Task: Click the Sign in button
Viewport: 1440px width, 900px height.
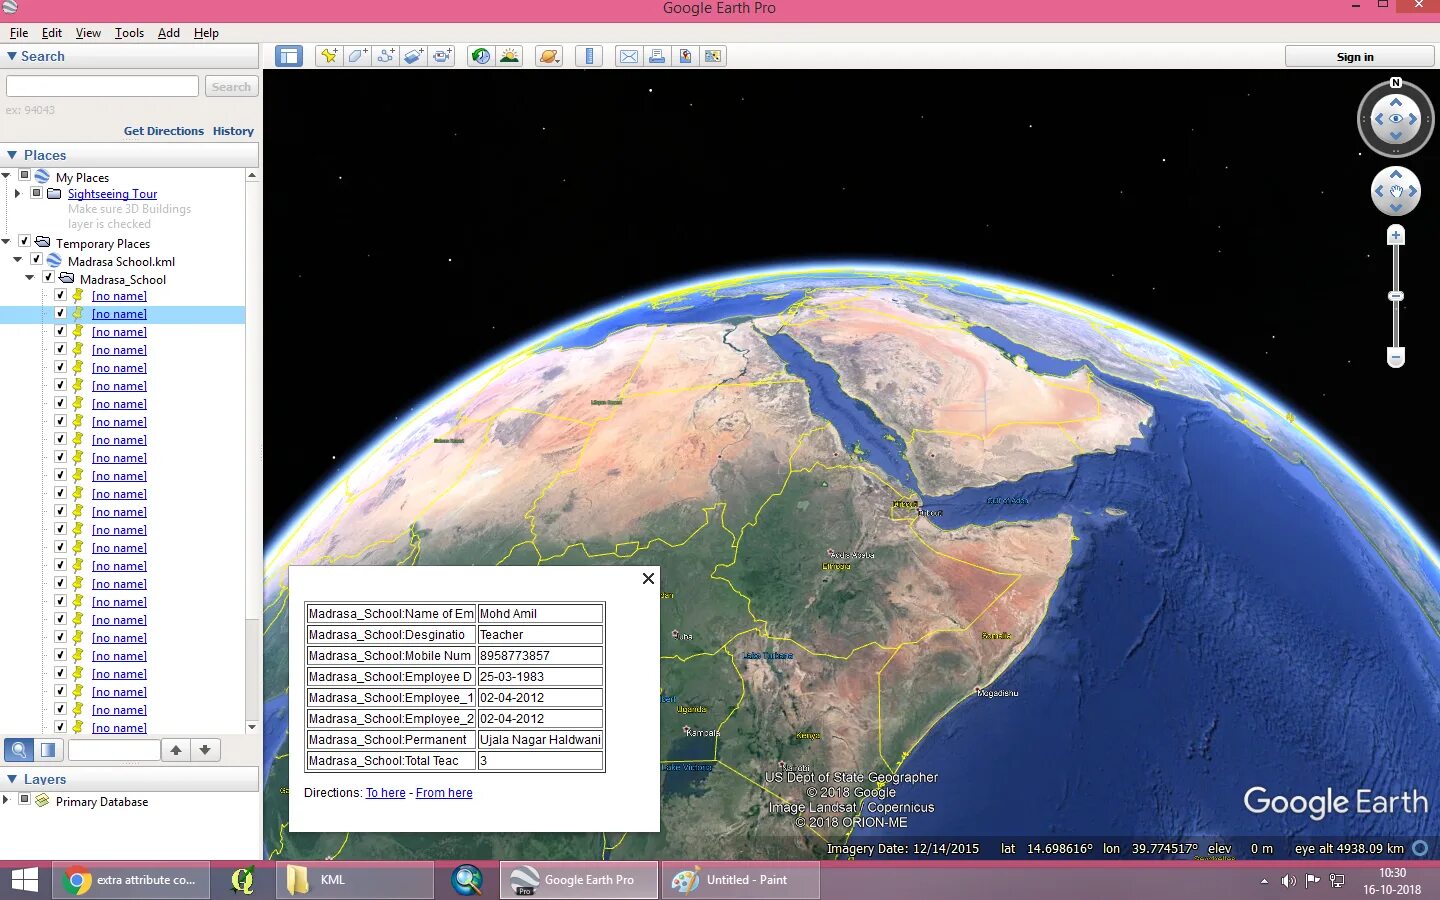Action: 1360,56
